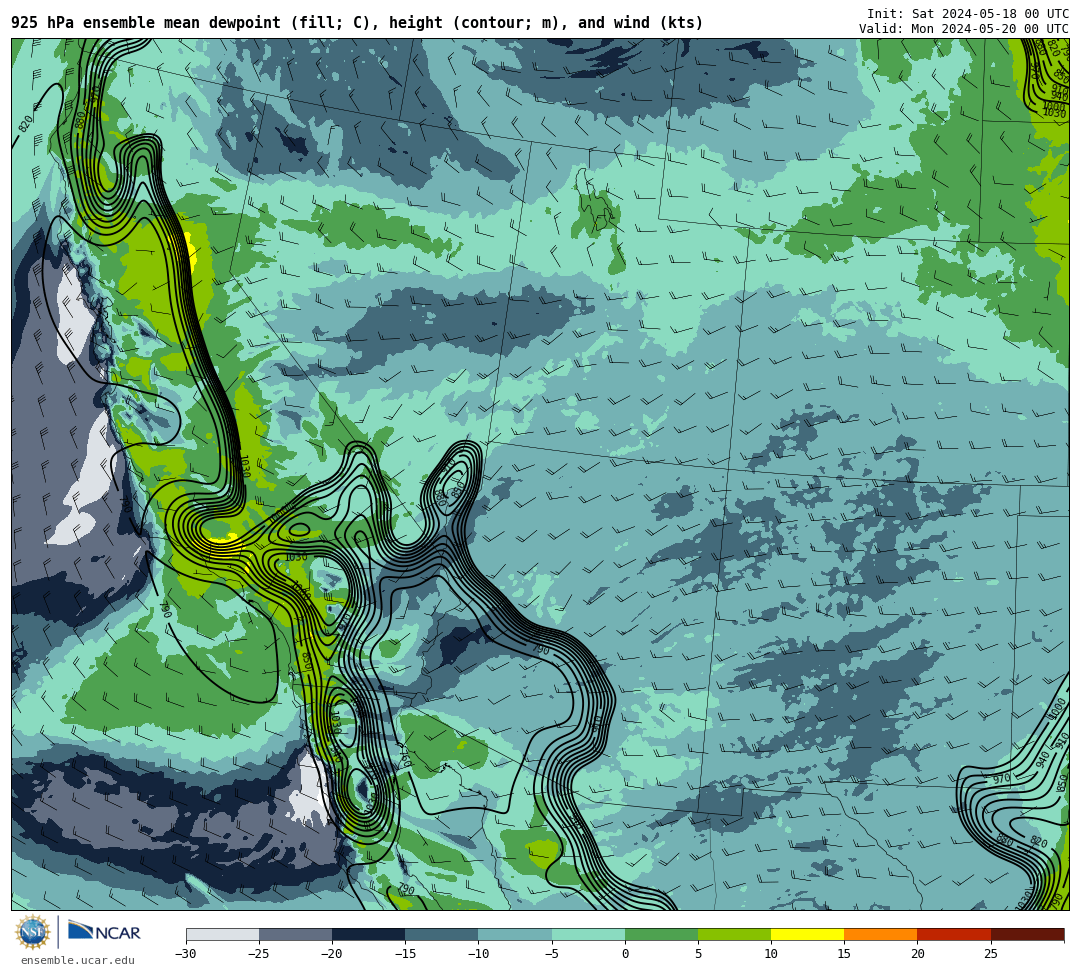Select the dark brown above-25 swatch
Image resolution: width=1080 pixels, height=973 pixels.
pos(1028,934)
